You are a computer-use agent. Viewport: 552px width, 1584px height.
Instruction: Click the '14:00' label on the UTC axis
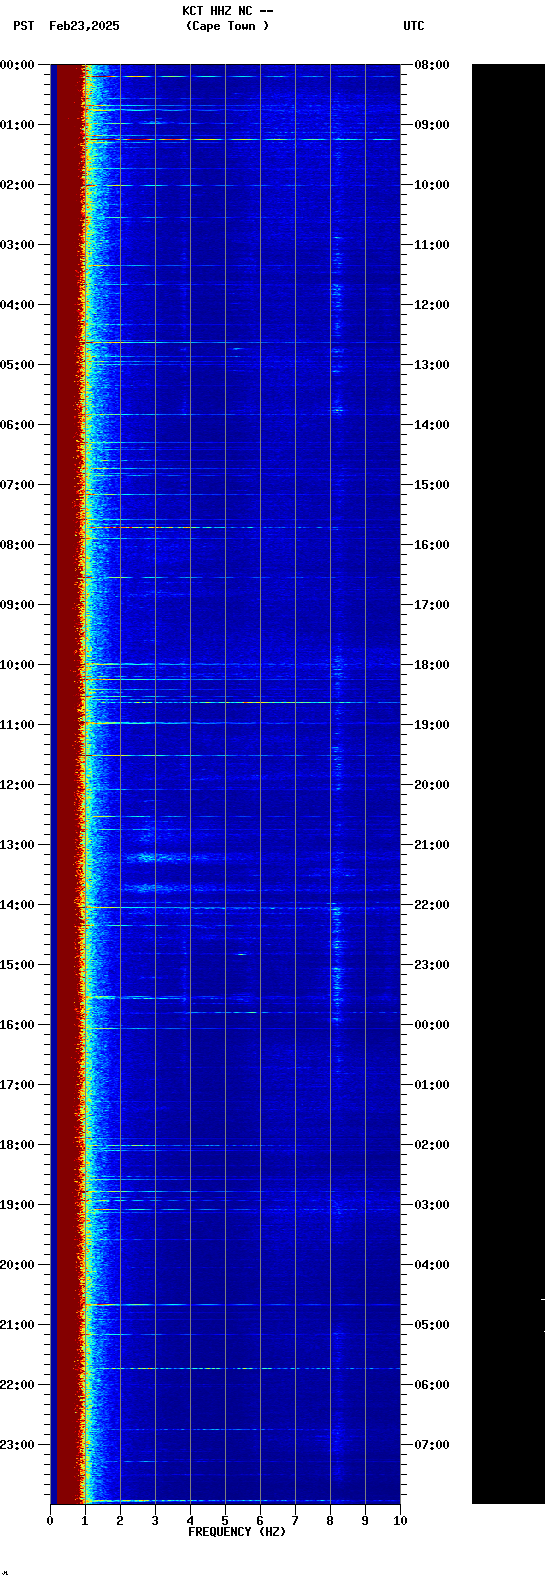pyautogui.click(x=432, y=425)
